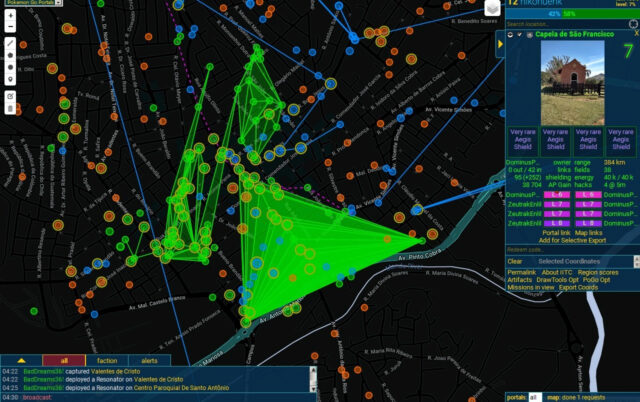Expand the chat panel with up arrow
Screen dimensions: 640x402
click(21, 360)
